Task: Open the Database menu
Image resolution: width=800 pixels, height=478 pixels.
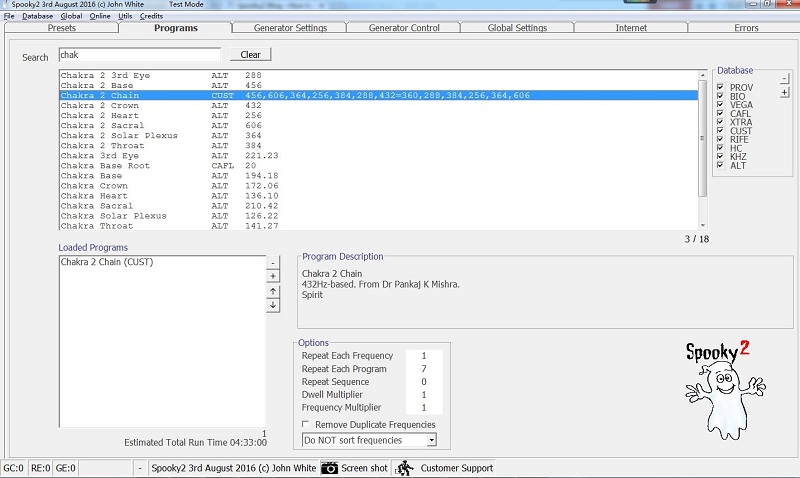Action: (38, 17)
